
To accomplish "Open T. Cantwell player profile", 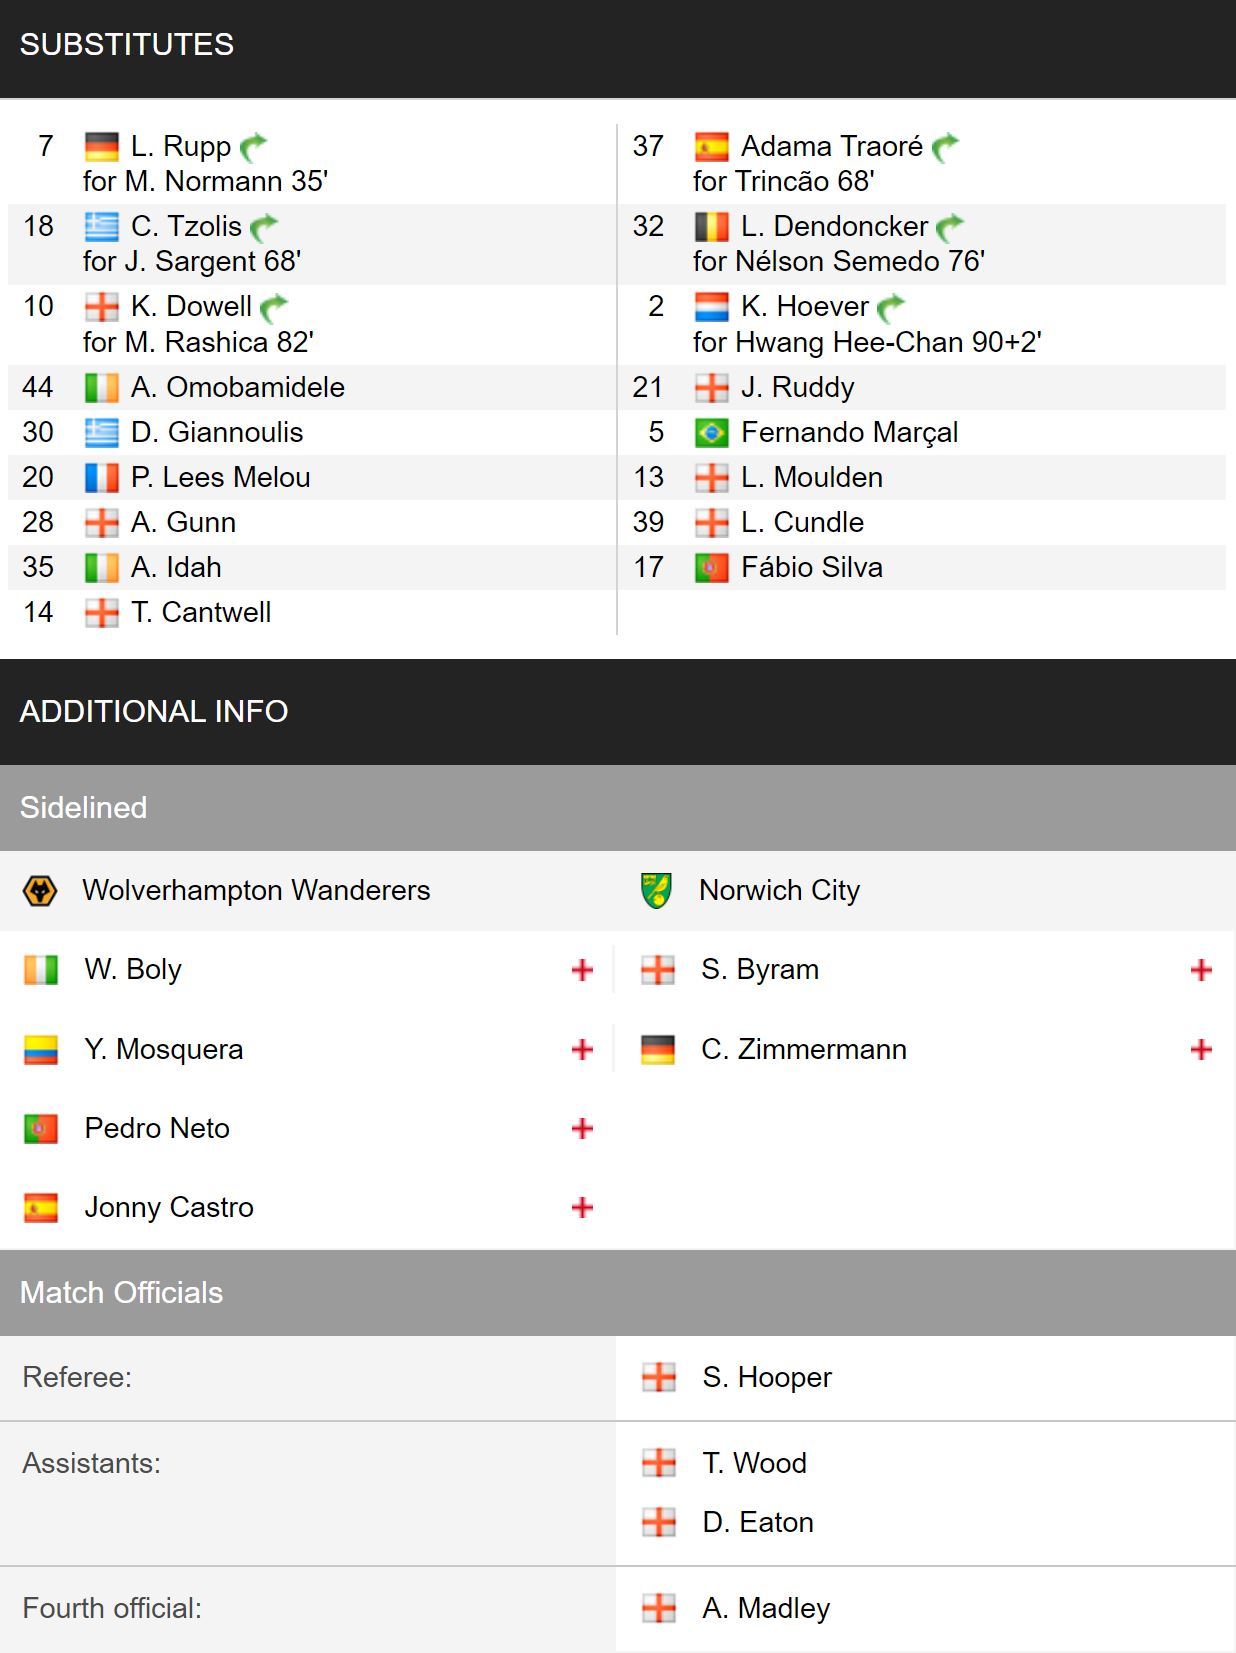I will tap(201, 612).
